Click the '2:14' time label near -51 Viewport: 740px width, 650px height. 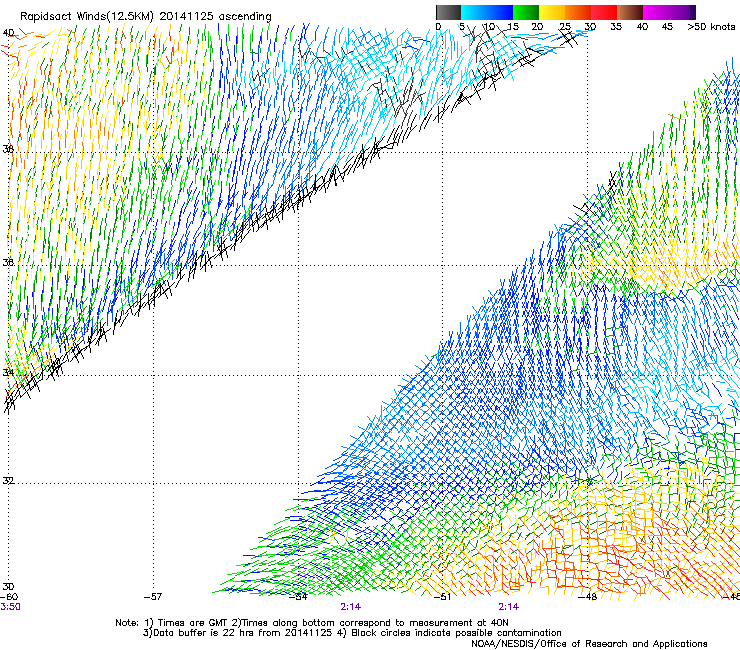point(509,607)
